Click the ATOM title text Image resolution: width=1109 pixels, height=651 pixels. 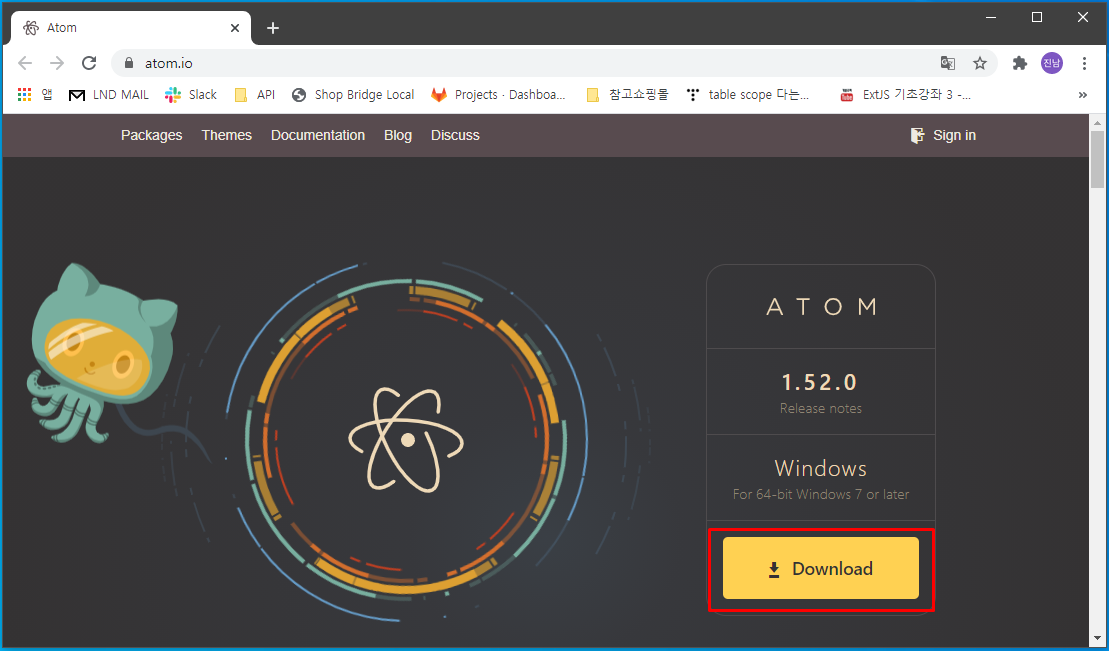[822, 306]
